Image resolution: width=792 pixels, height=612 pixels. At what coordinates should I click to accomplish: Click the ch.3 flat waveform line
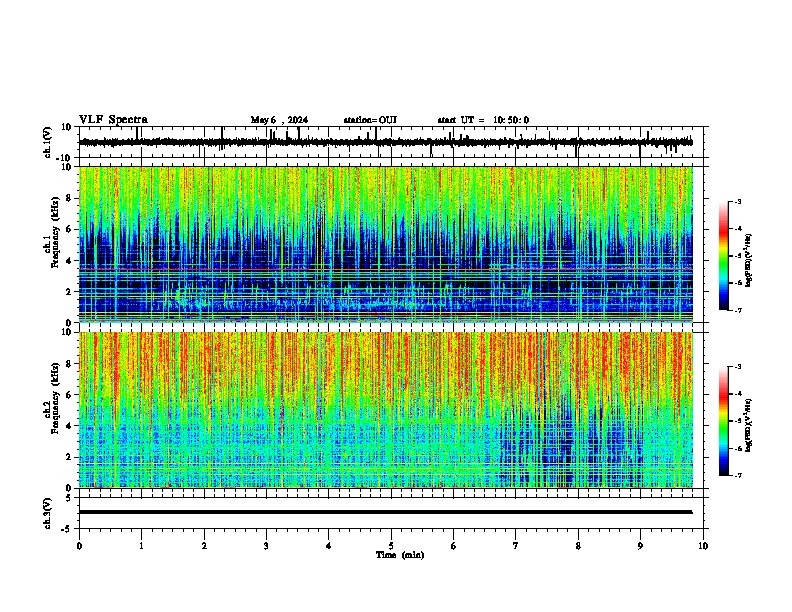[x=385, y=512]
